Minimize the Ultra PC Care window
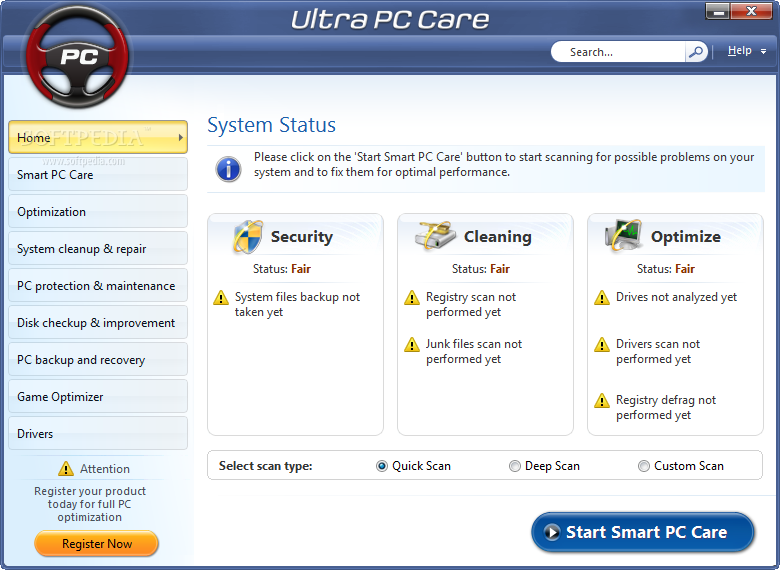 click(x=718, y=11)
